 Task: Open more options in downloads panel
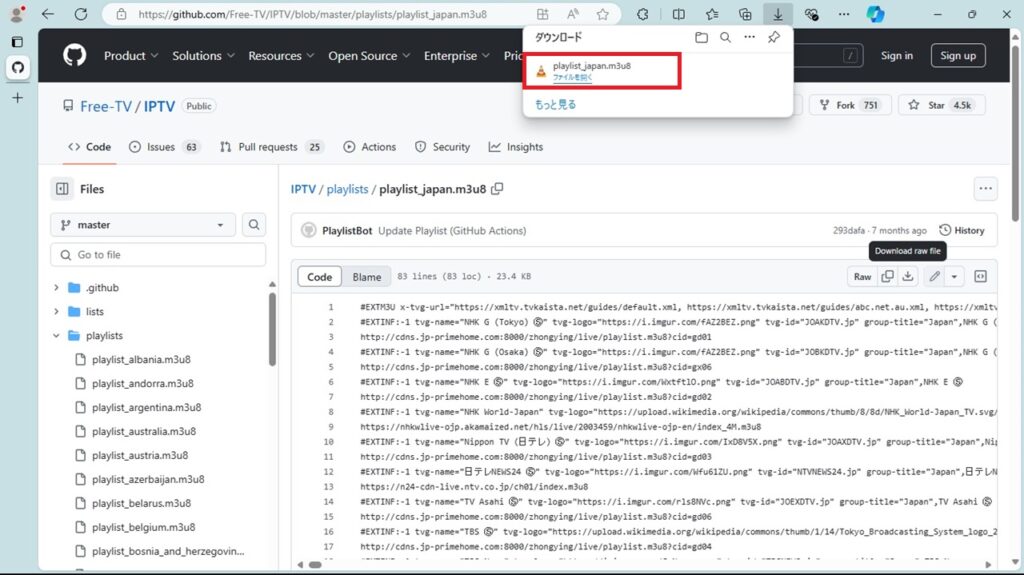pyautogui.click(x=749, y=37)
